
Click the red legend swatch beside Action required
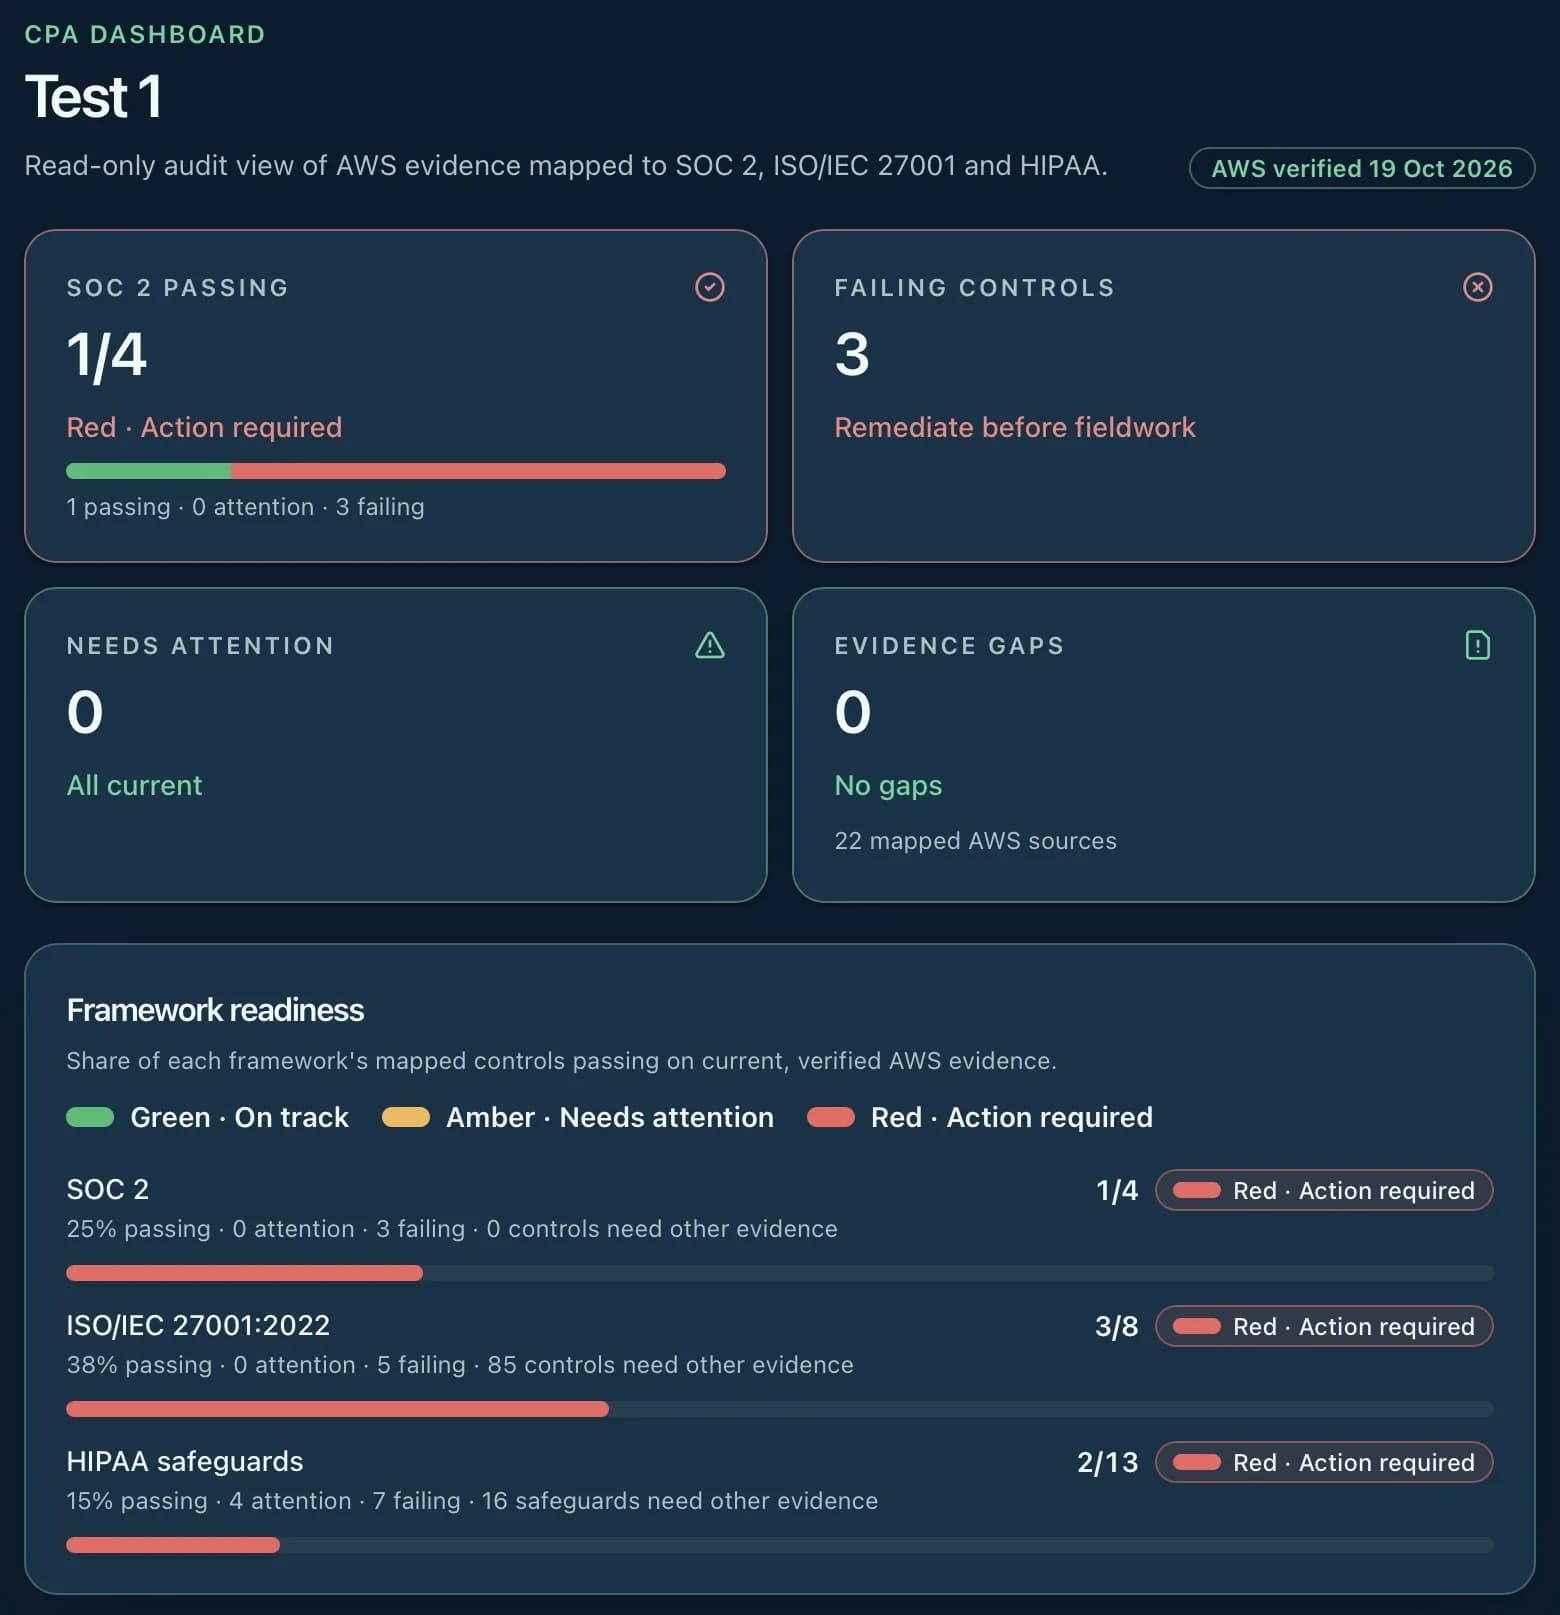pyautogui.click(x=831, y=1117)
